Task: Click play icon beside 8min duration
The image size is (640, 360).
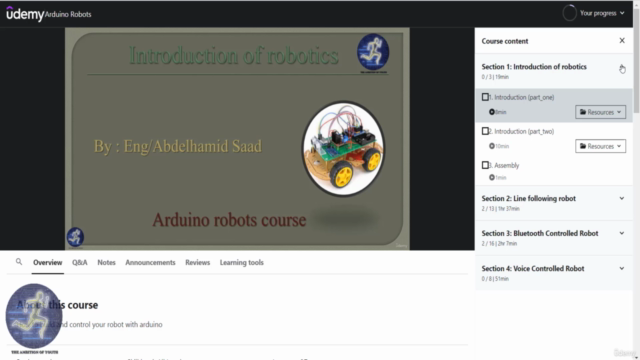Action: 492,112
